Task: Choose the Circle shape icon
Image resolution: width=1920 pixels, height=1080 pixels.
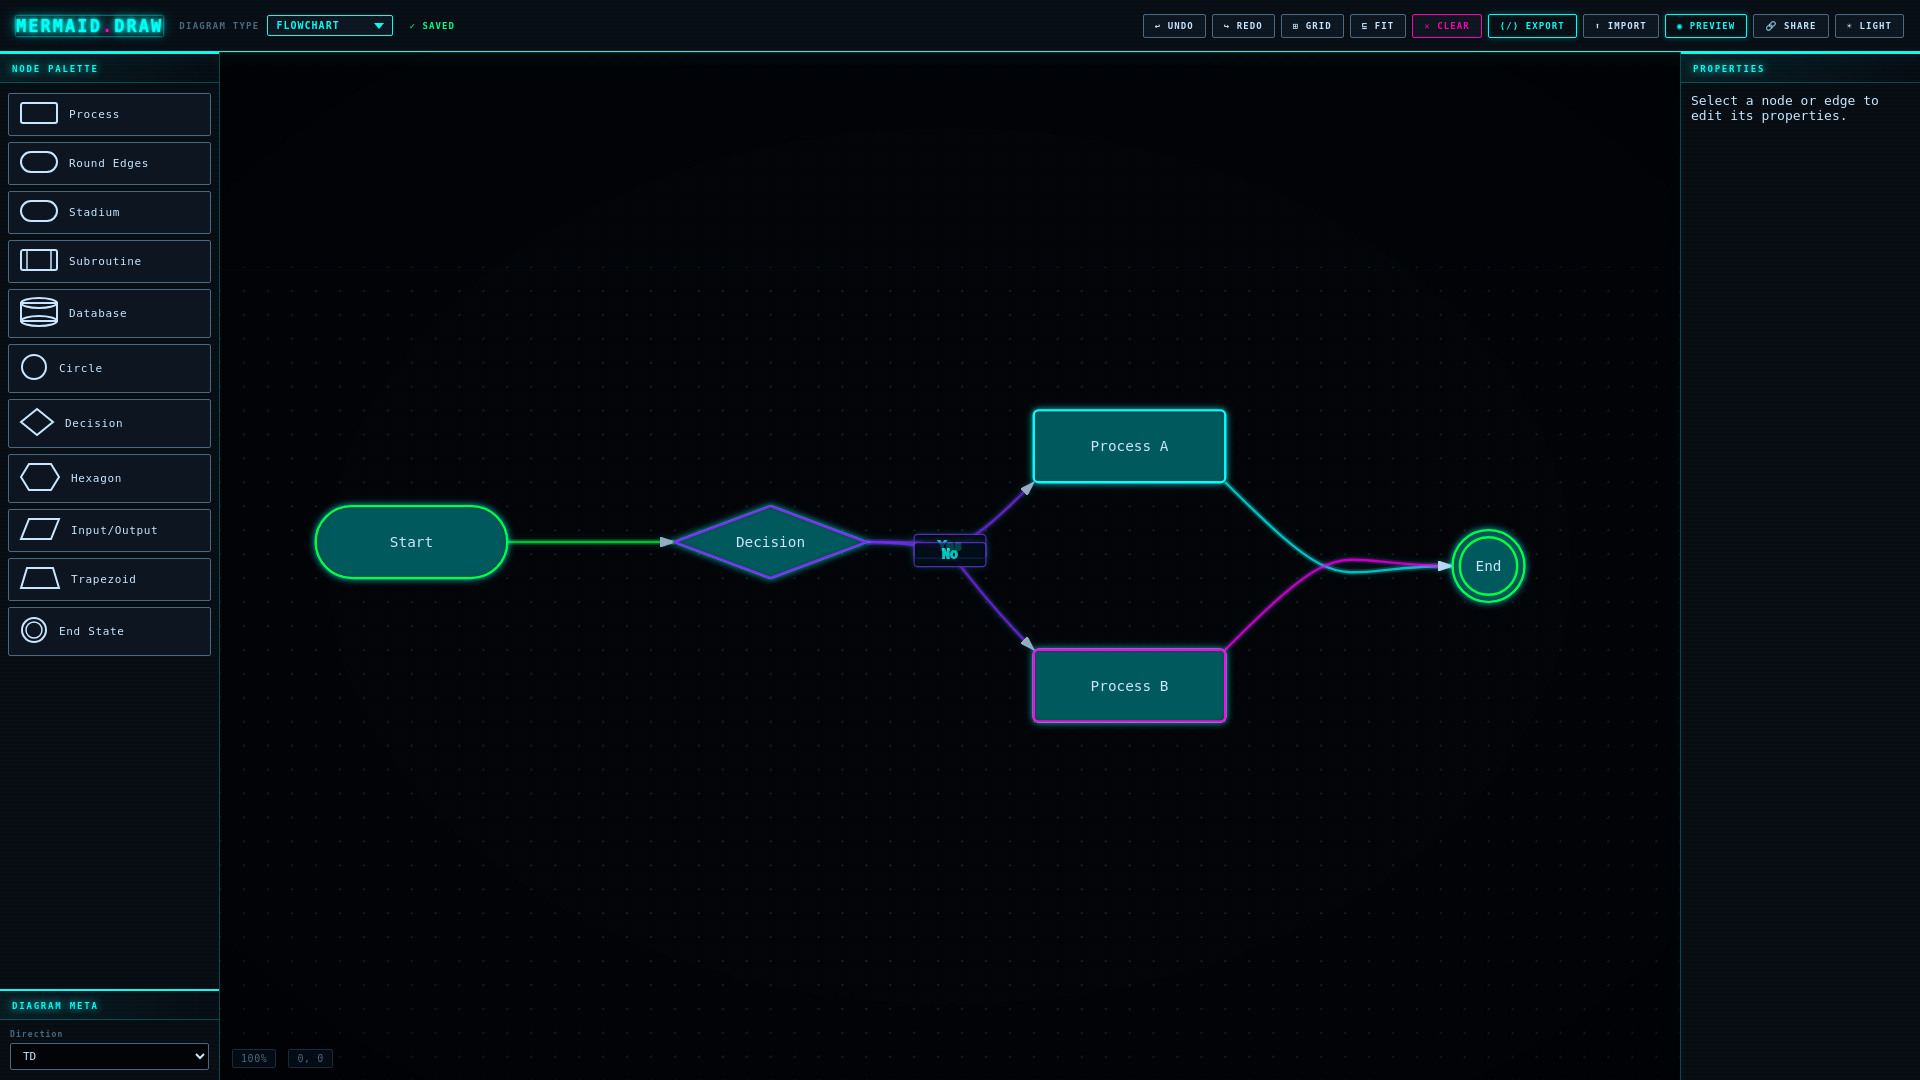Action: 34,368
